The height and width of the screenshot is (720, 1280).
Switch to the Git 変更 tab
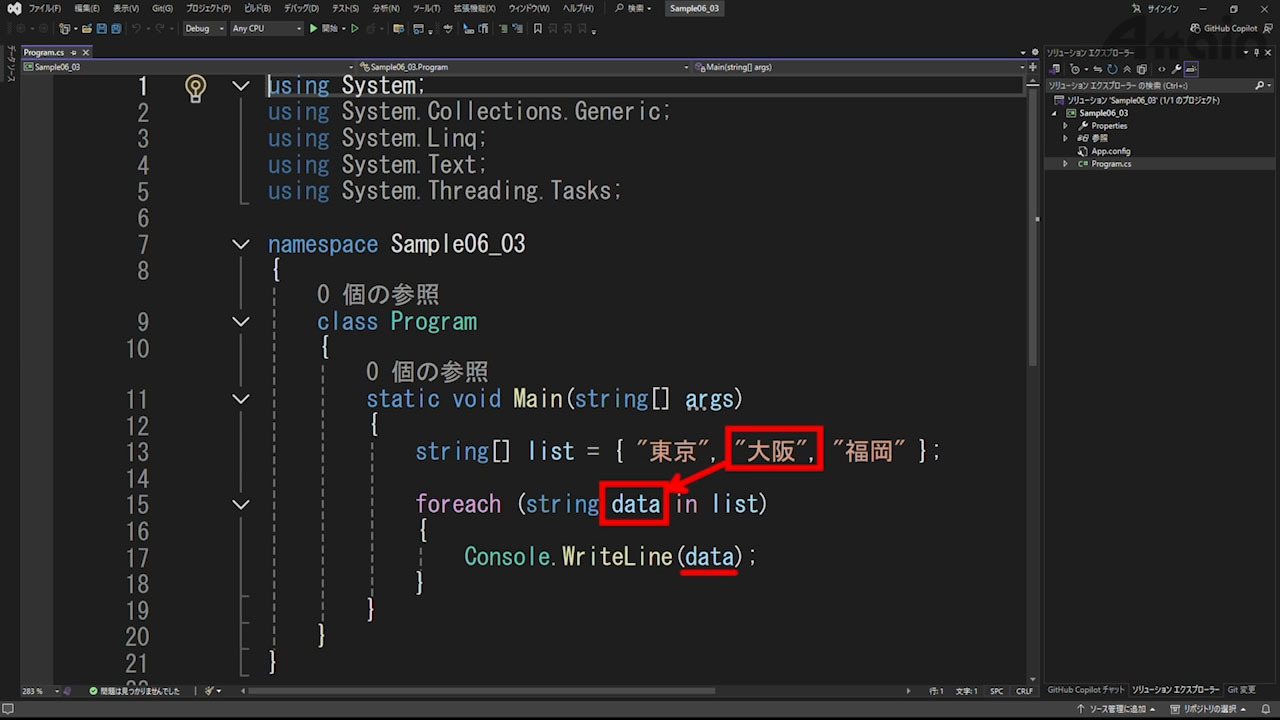coord(1241,690)
